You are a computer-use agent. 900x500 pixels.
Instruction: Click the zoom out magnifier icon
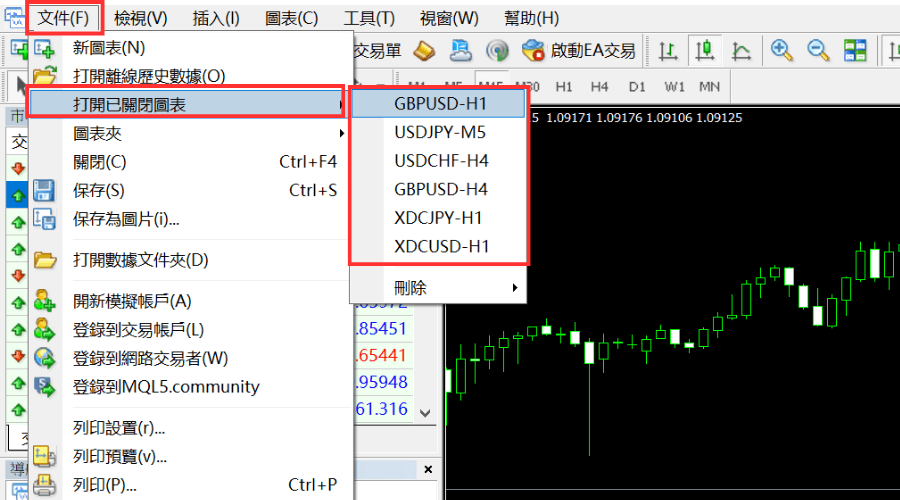[x=818, y=50]
